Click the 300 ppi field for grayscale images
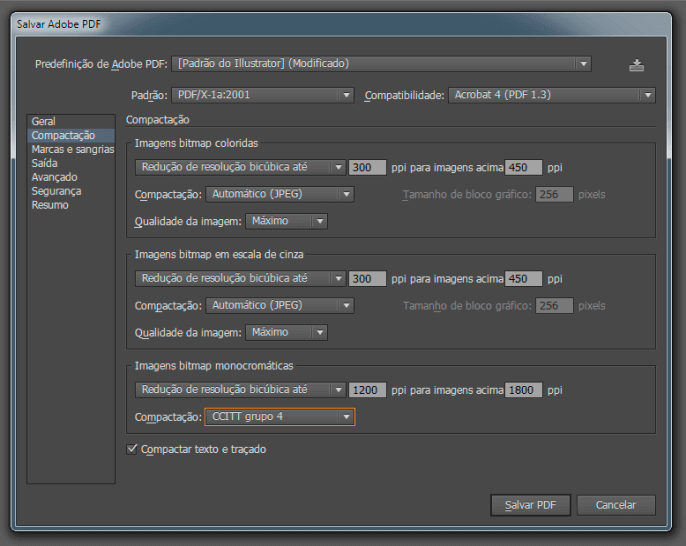This screenshot has width=686, height=546. [x=367, y=279]
